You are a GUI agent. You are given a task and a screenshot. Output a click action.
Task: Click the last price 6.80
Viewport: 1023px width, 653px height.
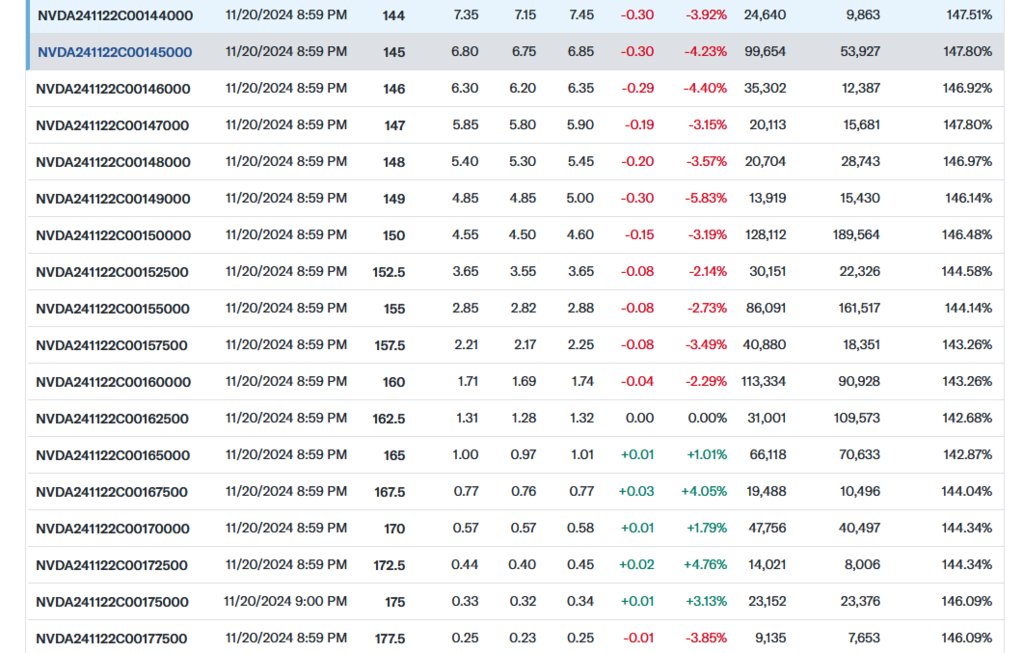465,52
